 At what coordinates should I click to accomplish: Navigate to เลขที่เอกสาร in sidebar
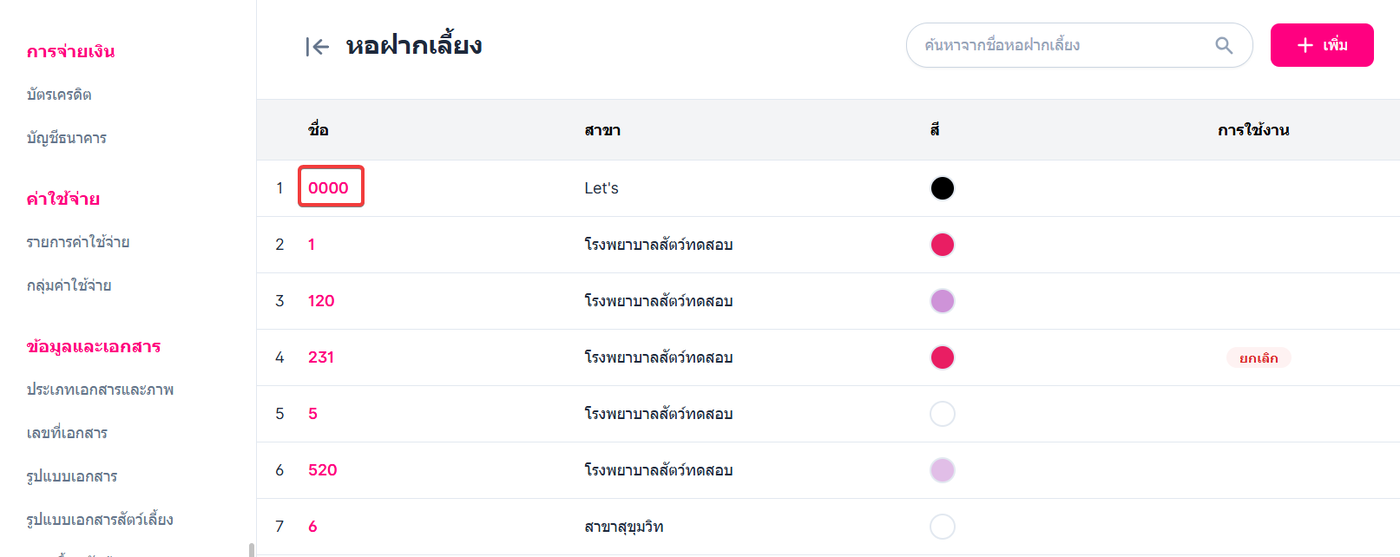(67, 433)
